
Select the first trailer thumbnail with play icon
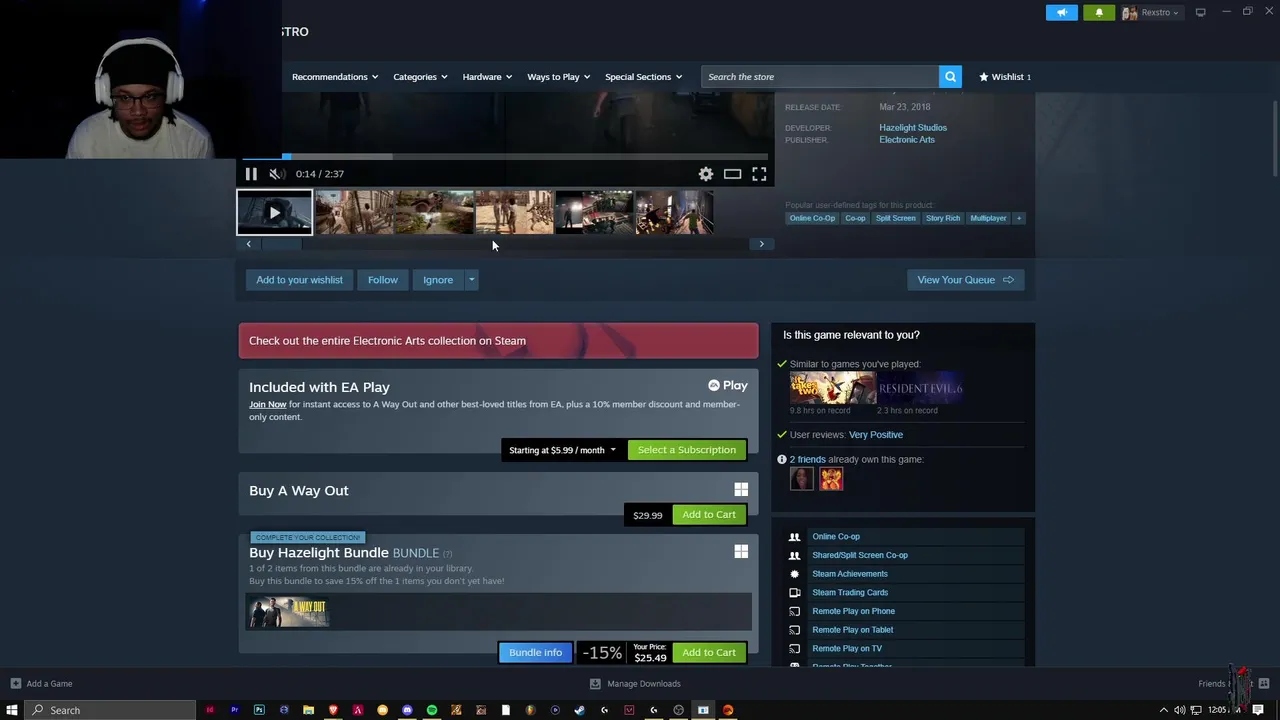(274, 212)
